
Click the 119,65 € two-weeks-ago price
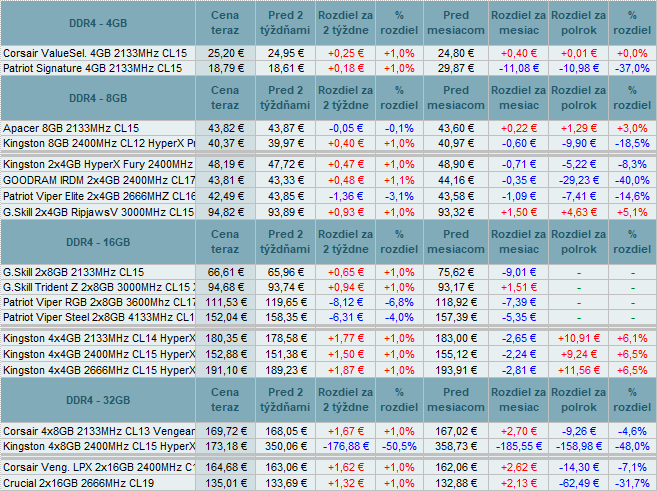[285, 302]
